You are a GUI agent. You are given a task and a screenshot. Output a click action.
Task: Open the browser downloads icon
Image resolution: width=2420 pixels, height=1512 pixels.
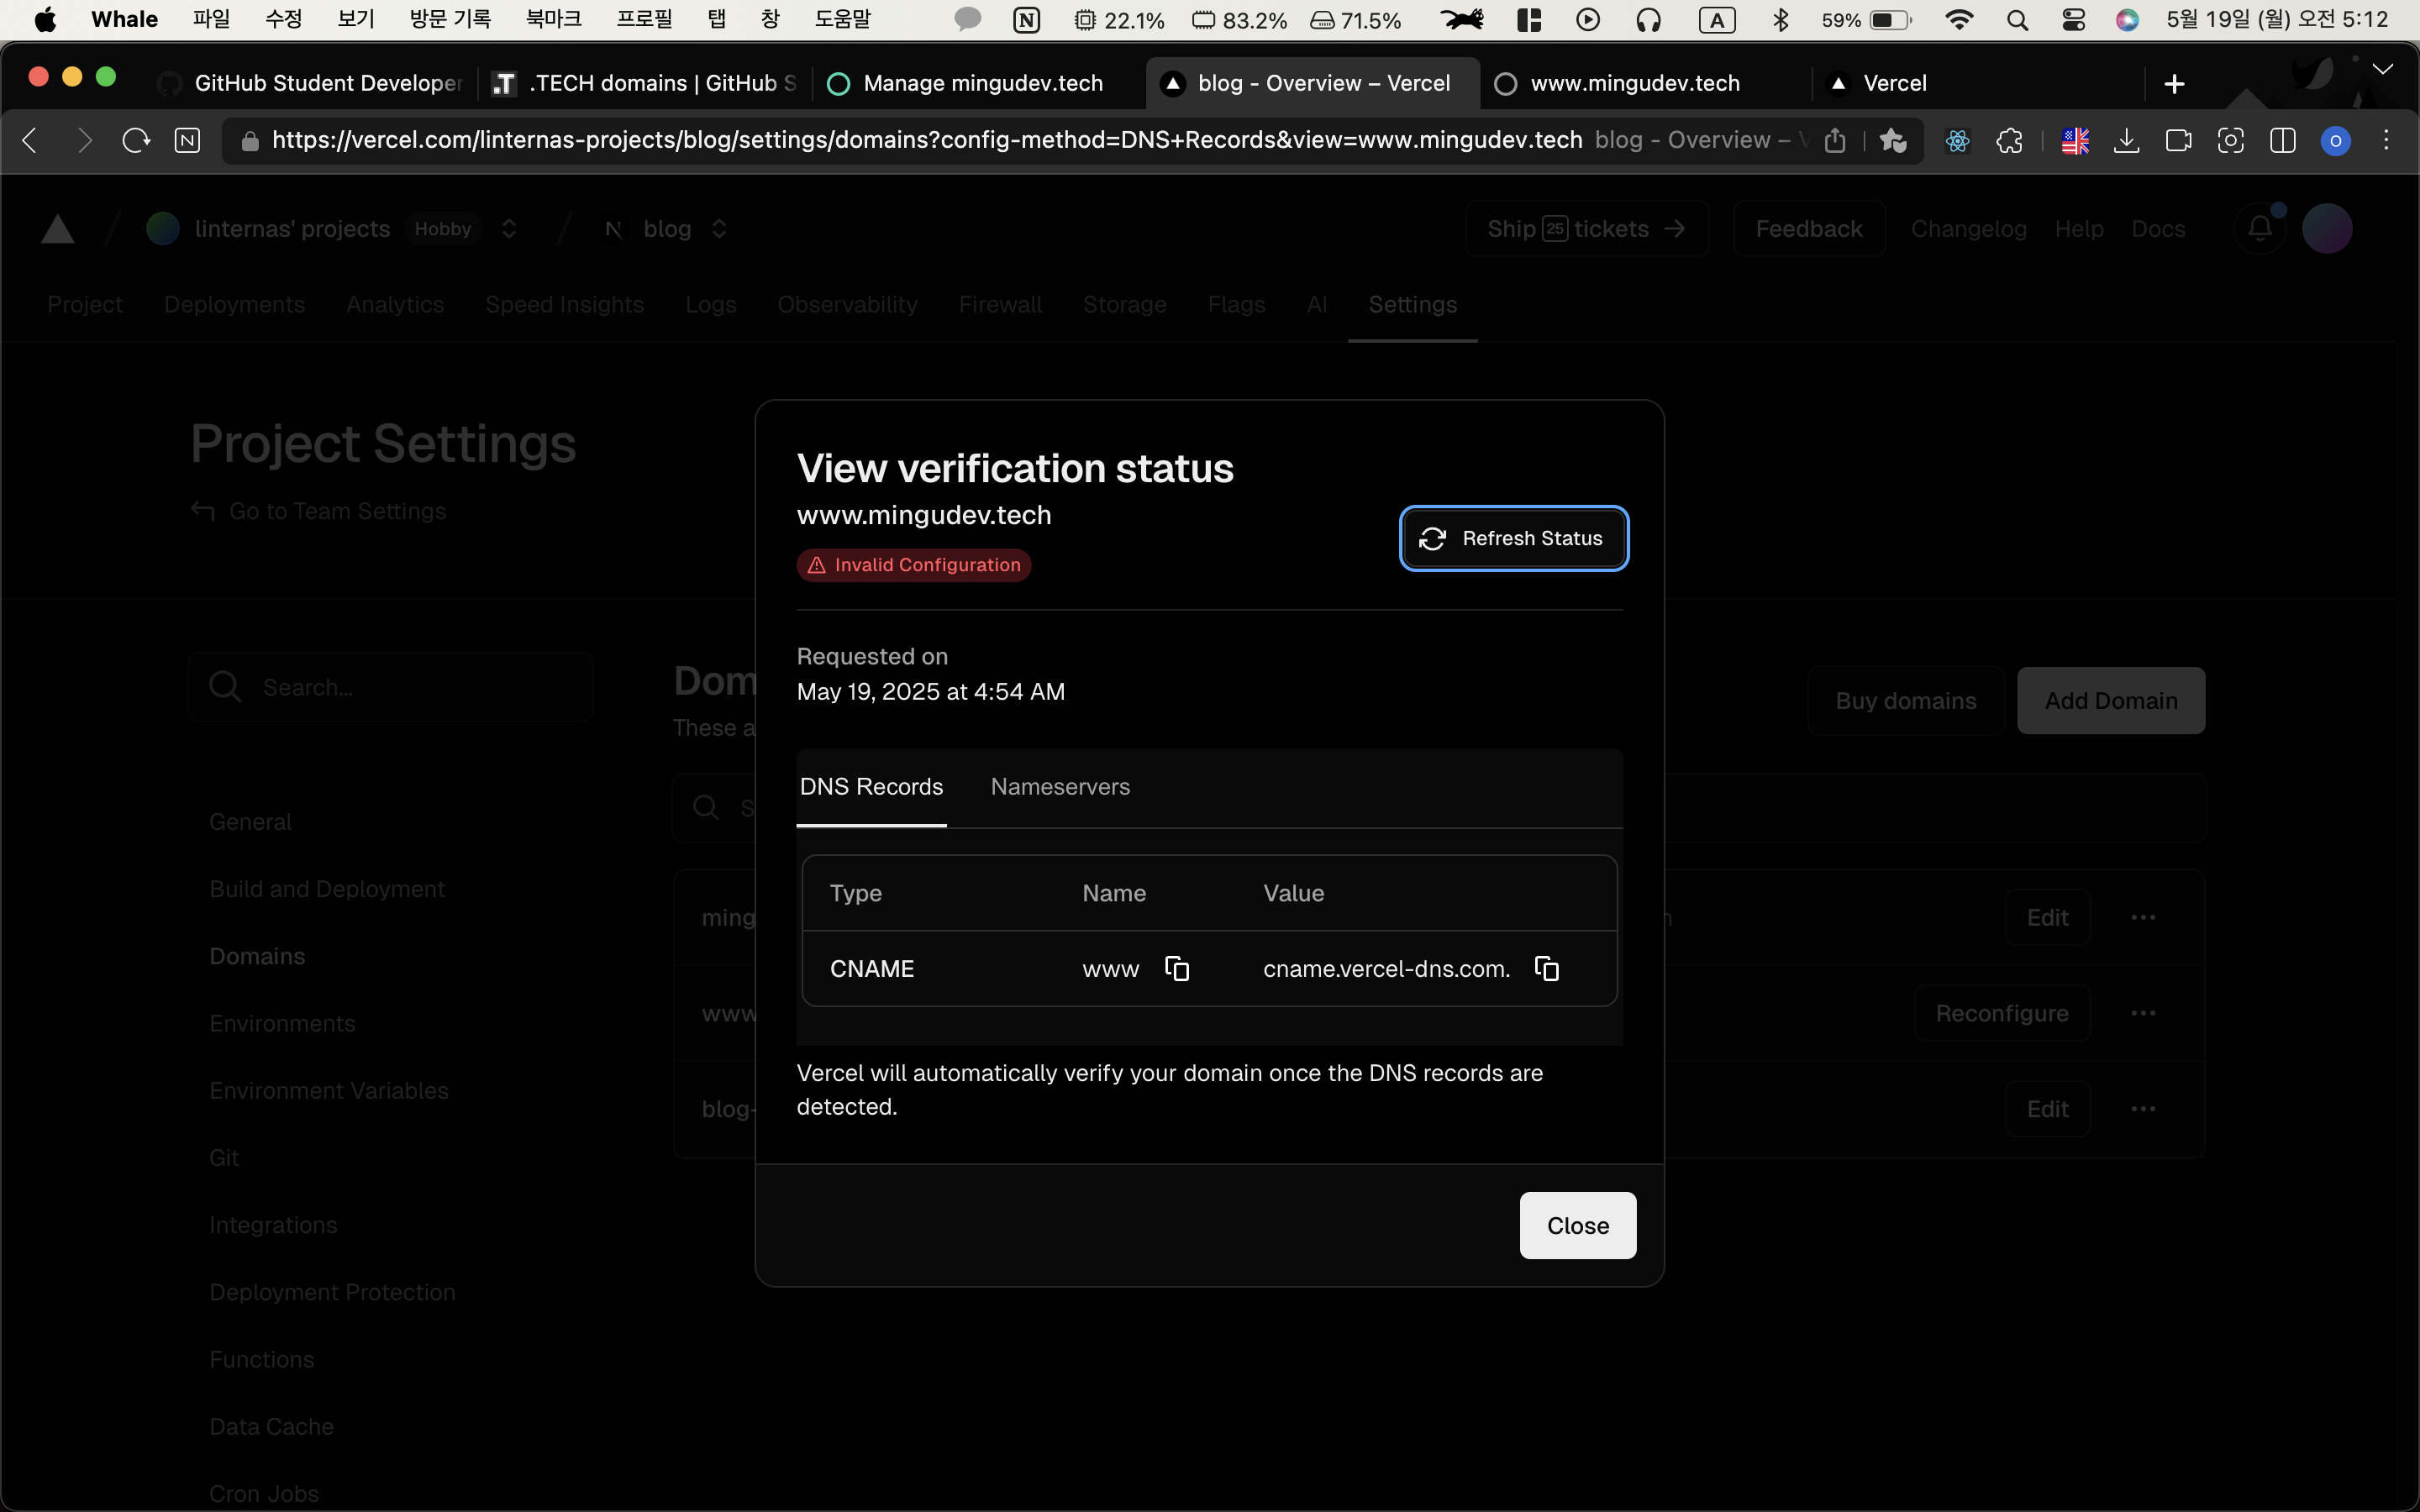click(2127, 141)
